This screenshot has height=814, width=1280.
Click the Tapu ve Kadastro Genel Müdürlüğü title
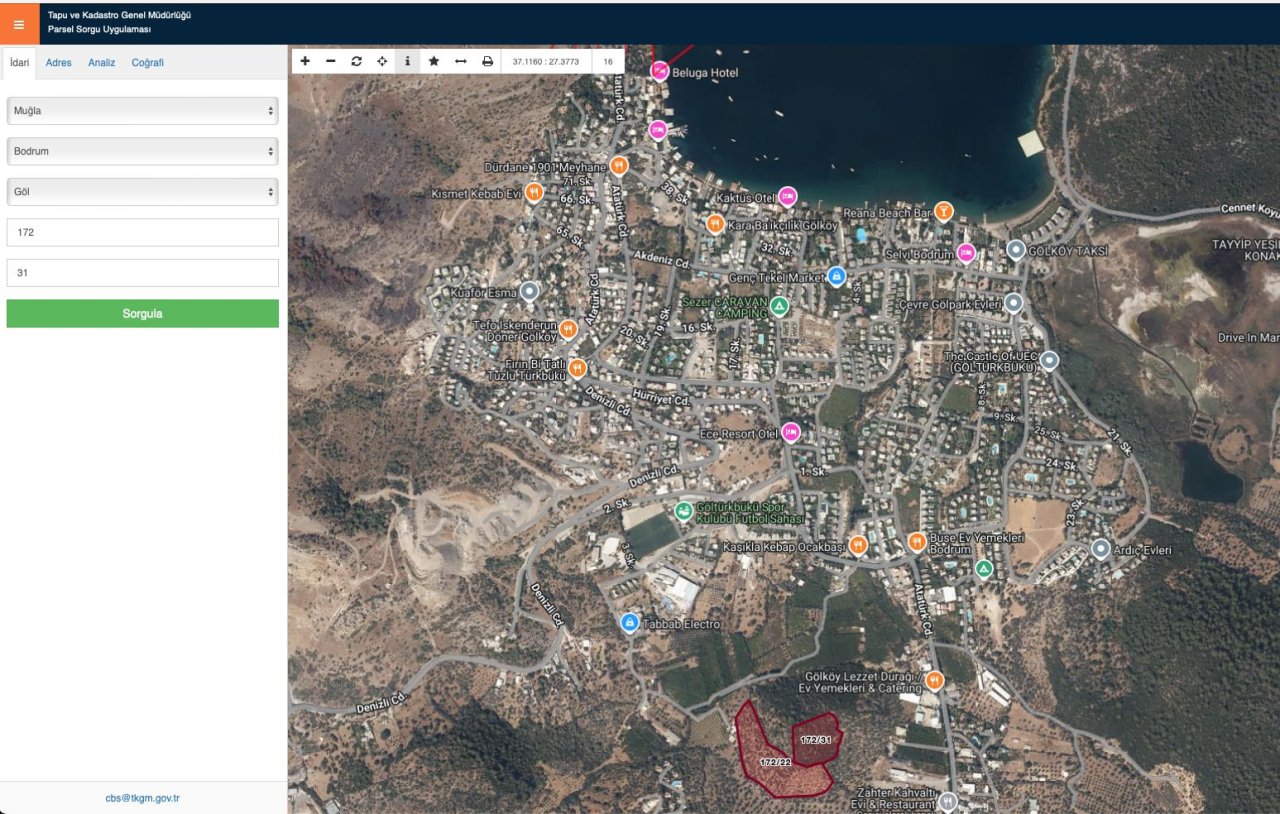119,15
